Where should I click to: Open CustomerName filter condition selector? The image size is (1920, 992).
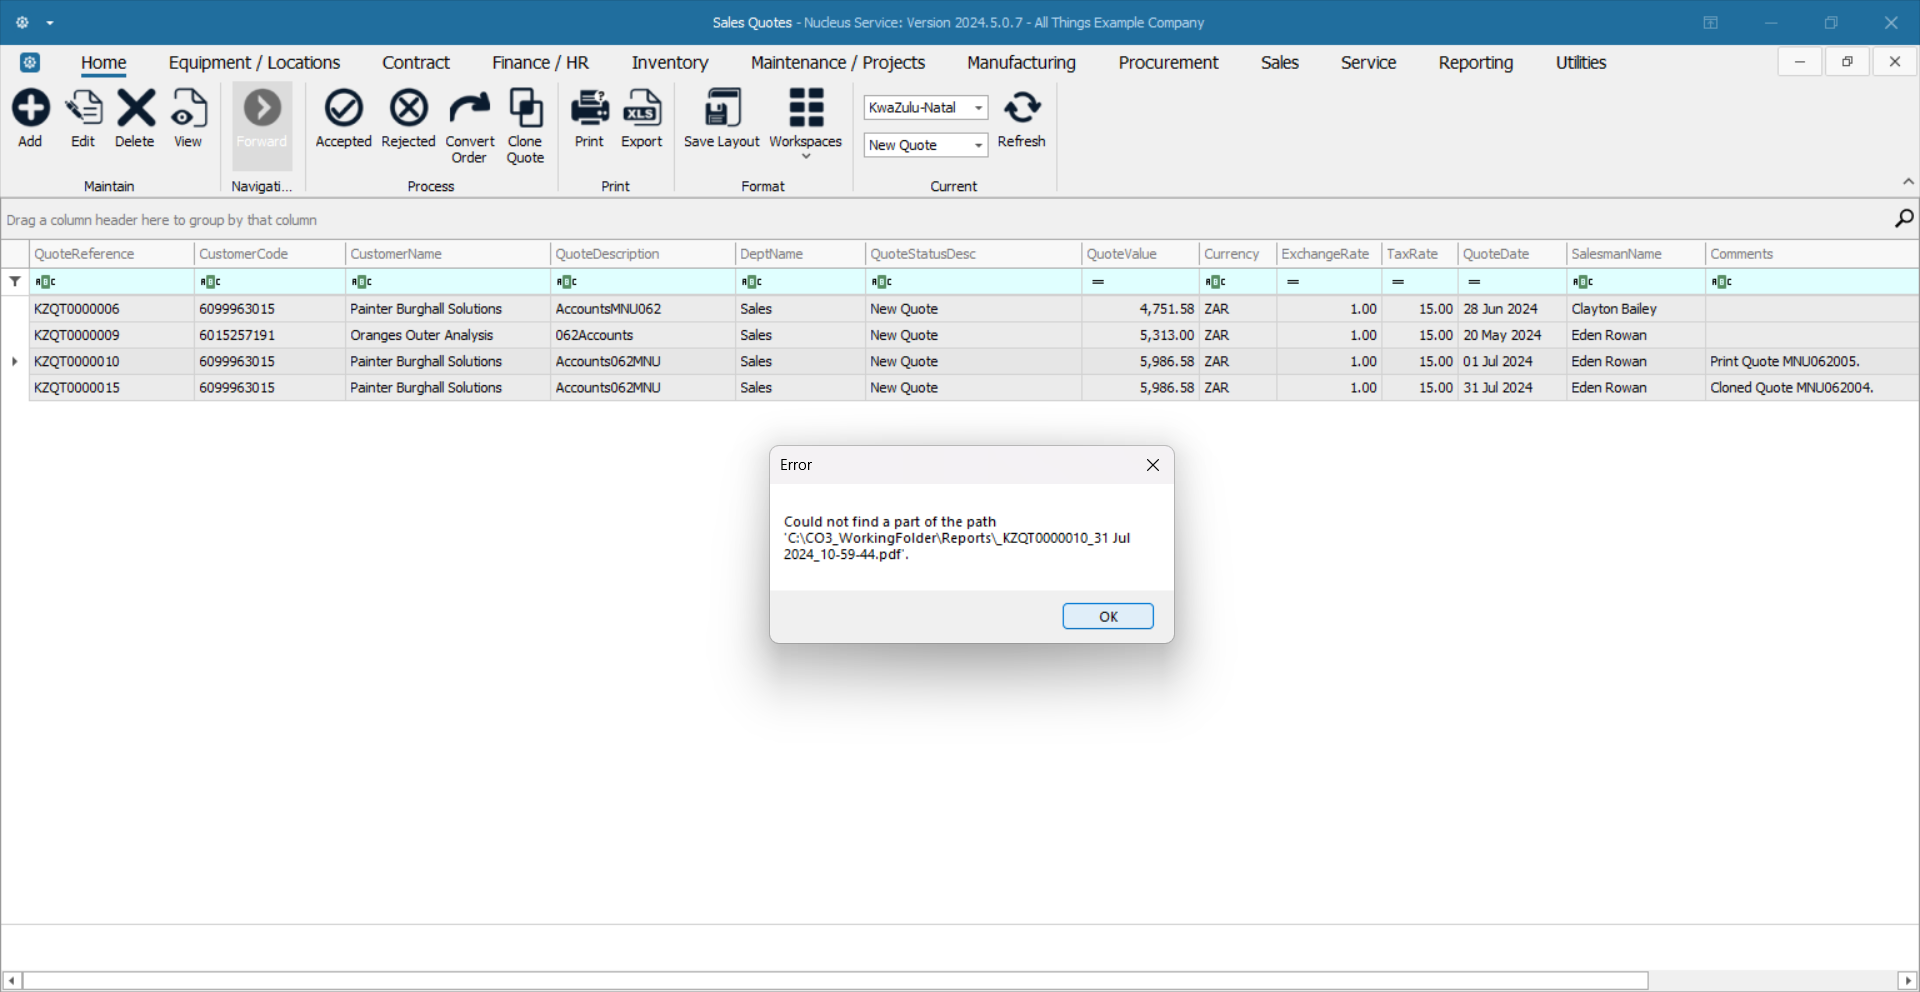361,282
